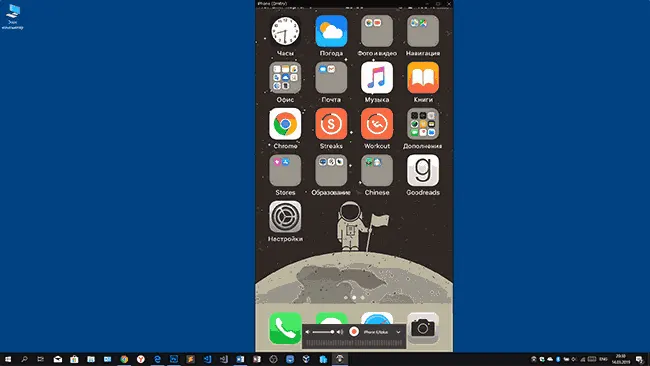This screenshot has height=366, width=650.
Task: Launch the Books (Книги) app
Action: 423,78
